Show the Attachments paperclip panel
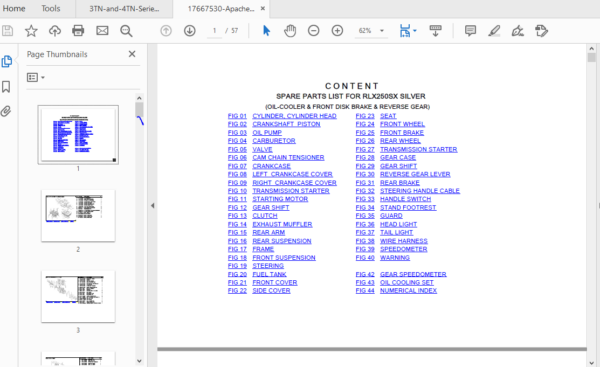 tap(6, 111)
